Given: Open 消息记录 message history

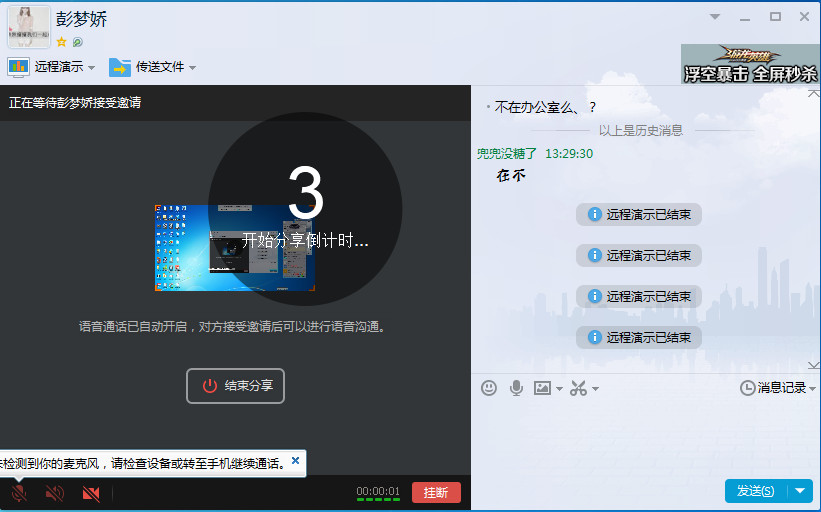Looking at the screenshot, I should coord(776,388).
